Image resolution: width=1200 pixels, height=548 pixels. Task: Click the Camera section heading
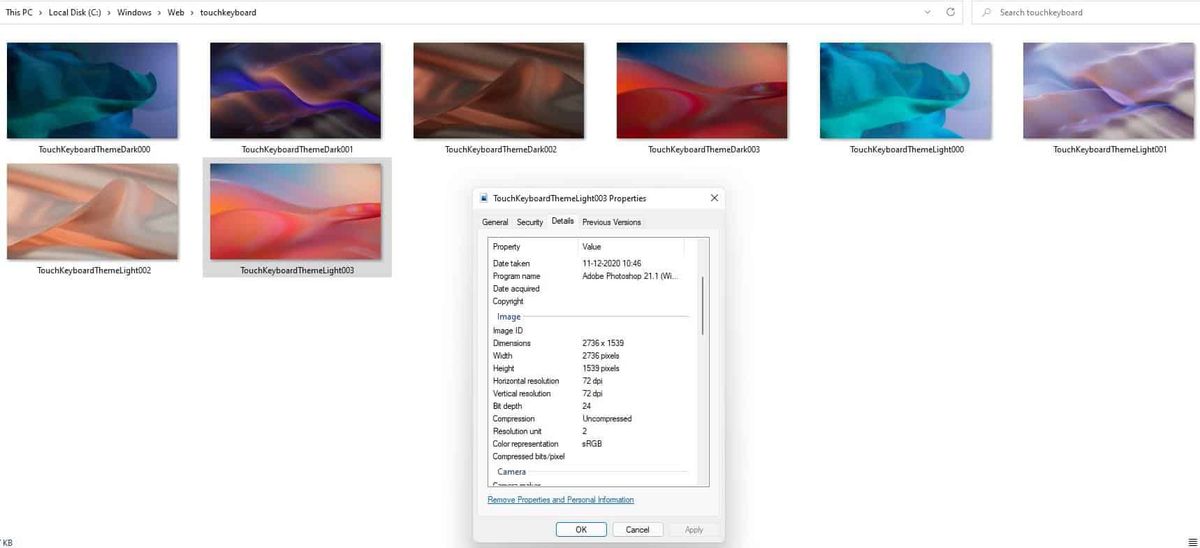pos(512,471)
